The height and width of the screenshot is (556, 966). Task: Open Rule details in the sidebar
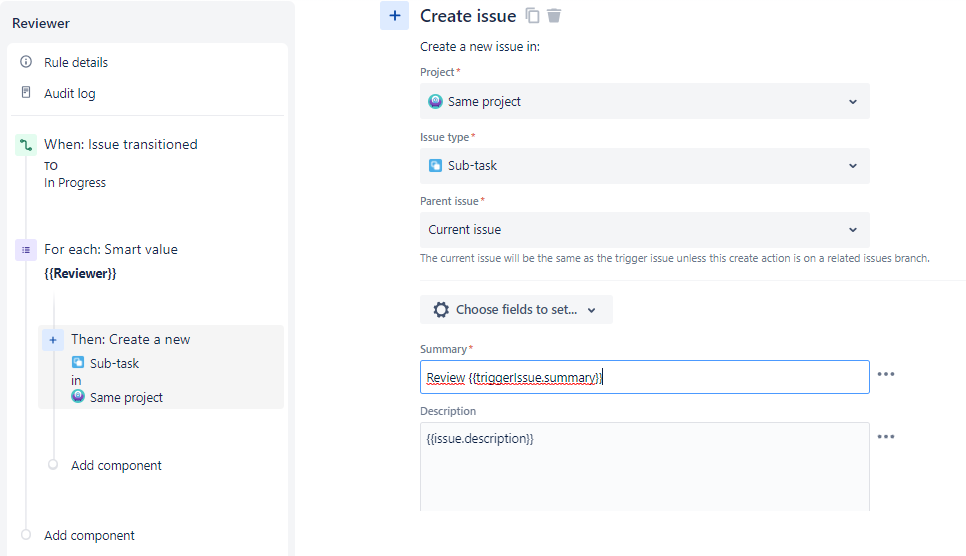pos(76,62)
